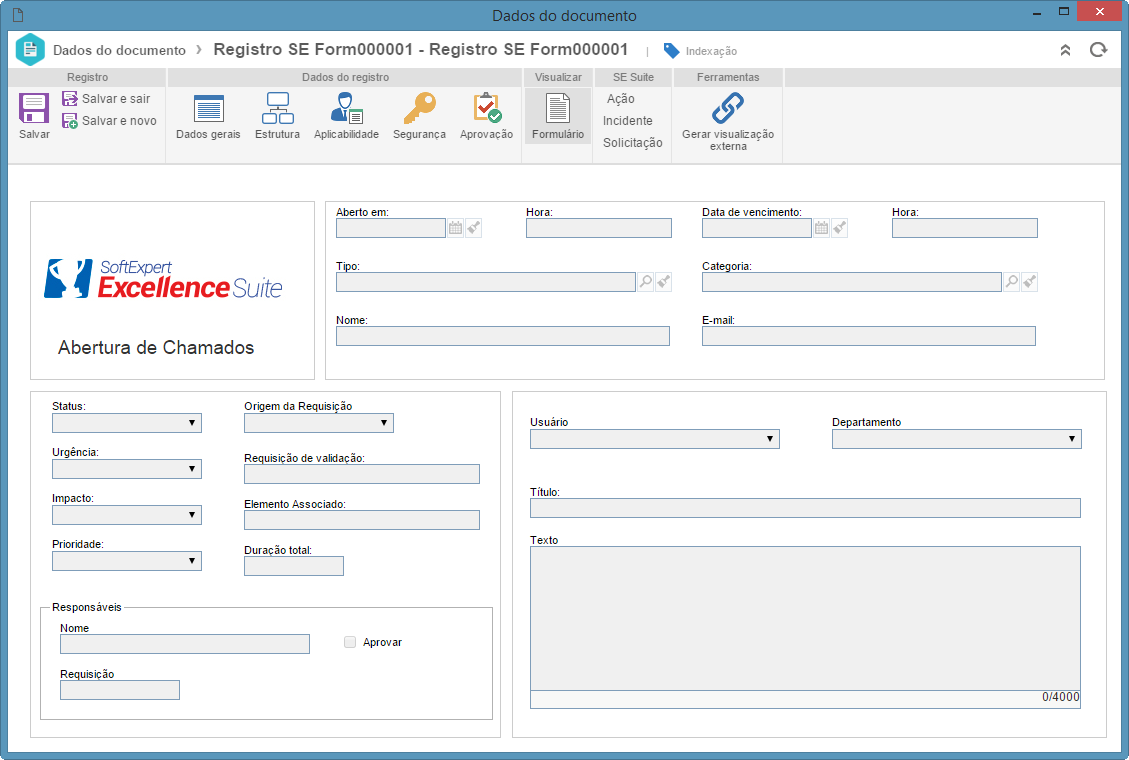Viewport: 1129px width, 760px height.
Task: Open the Origem da Requisição dropdown
Action: (319, 423)
